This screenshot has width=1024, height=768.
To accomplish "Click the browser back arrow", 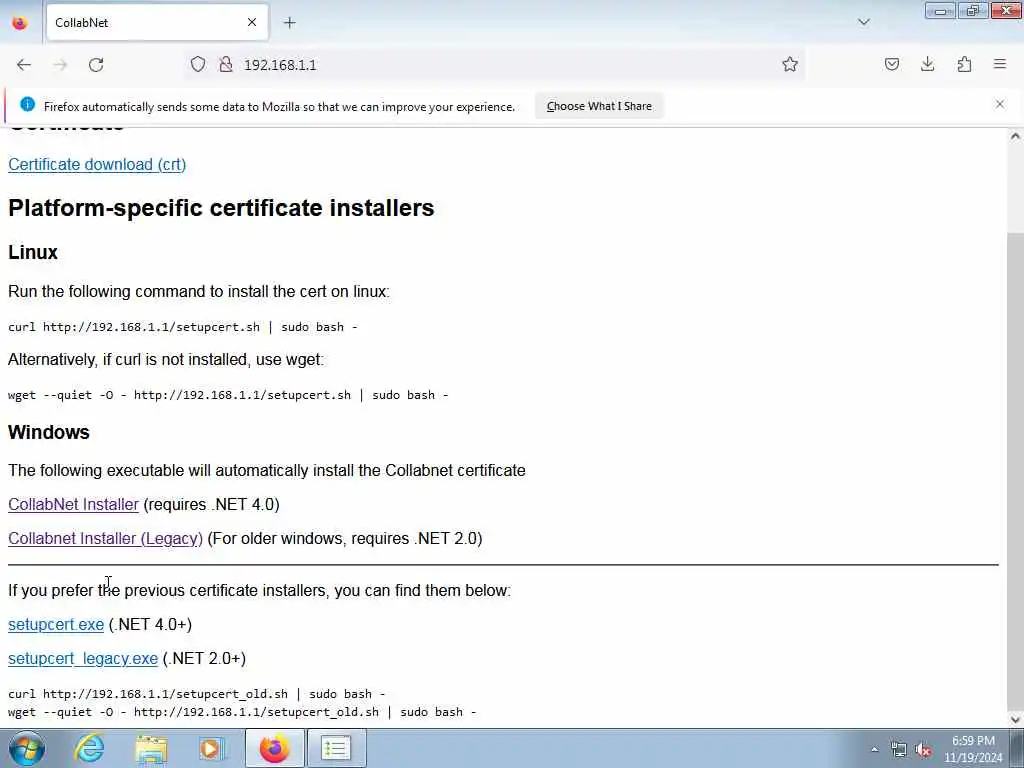I will [x=24, y=65].
